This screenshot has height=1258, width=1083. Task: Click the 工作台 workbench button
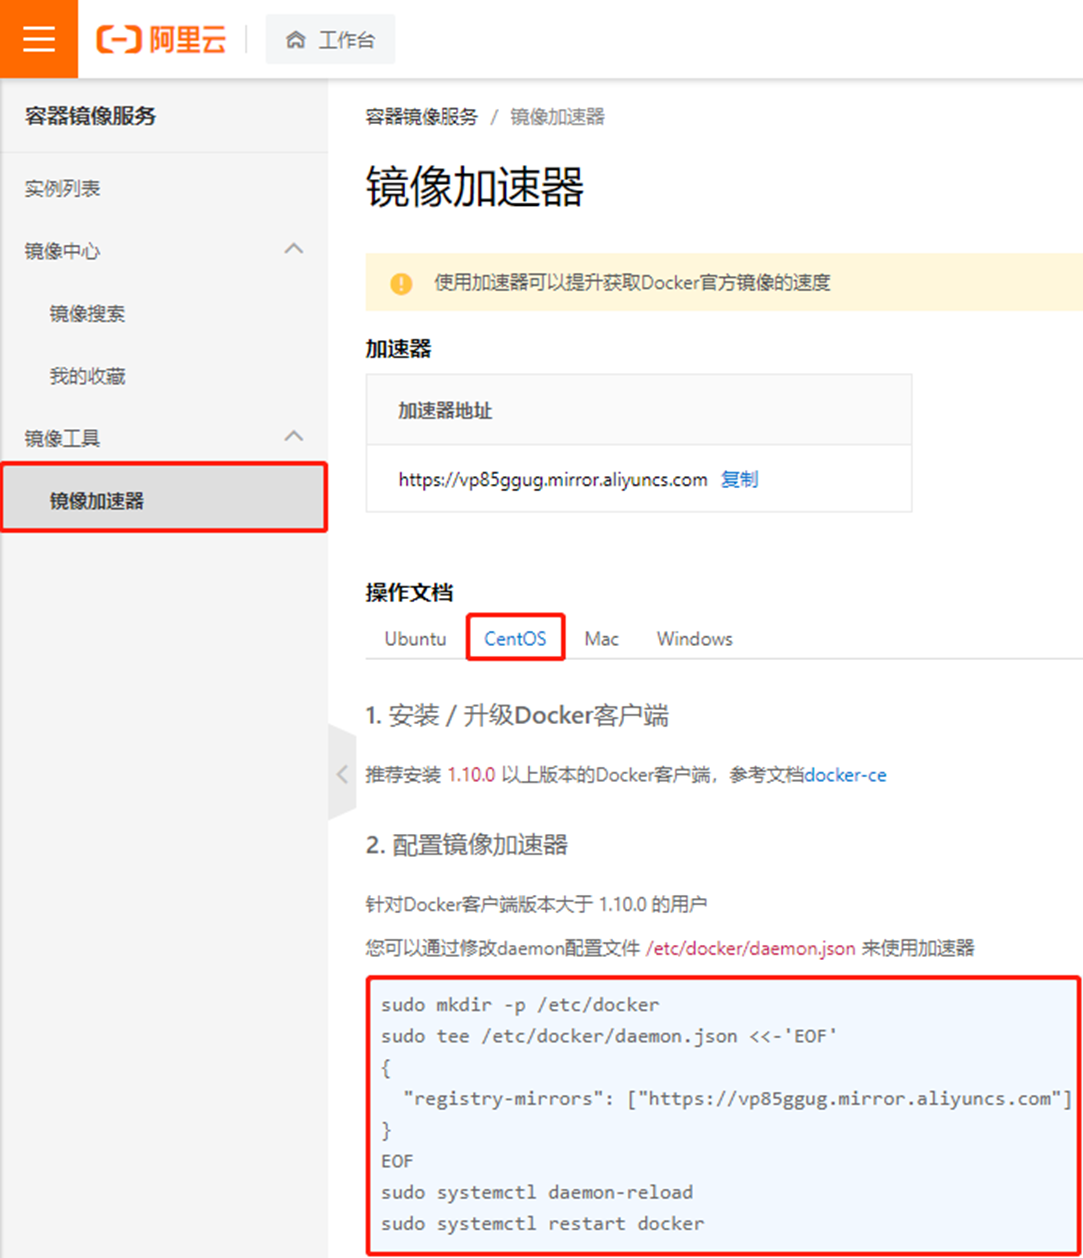point(331,40)
